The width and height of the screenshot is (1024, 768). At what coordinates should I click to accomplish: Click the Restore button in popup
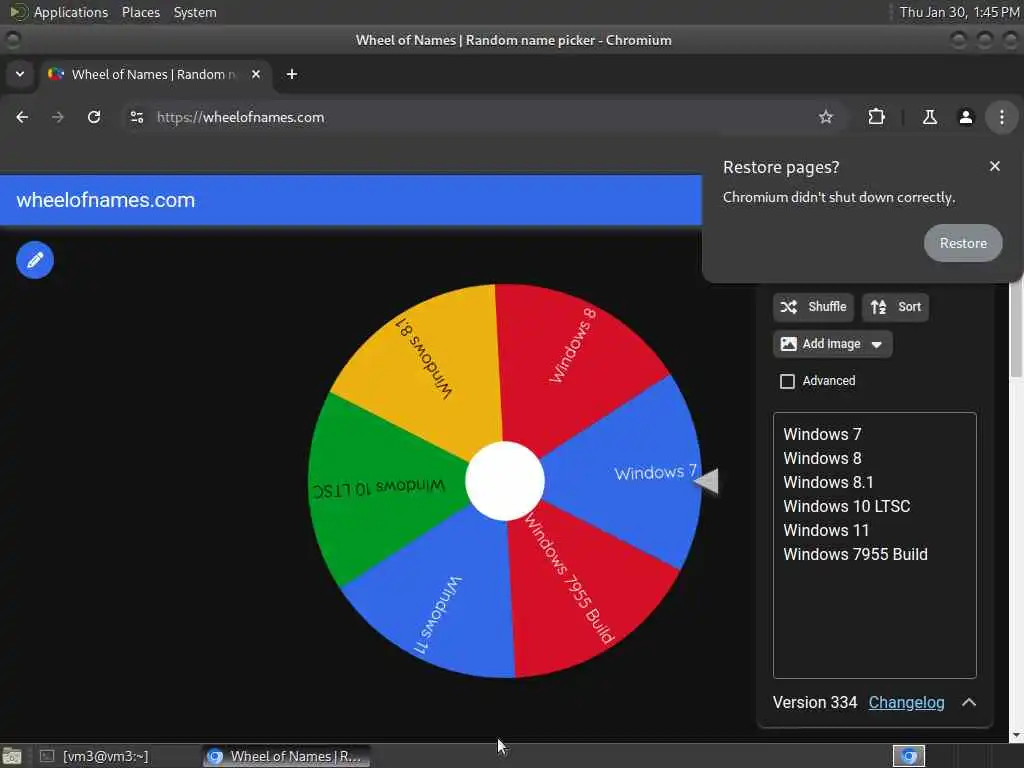(x=963, y=243)
